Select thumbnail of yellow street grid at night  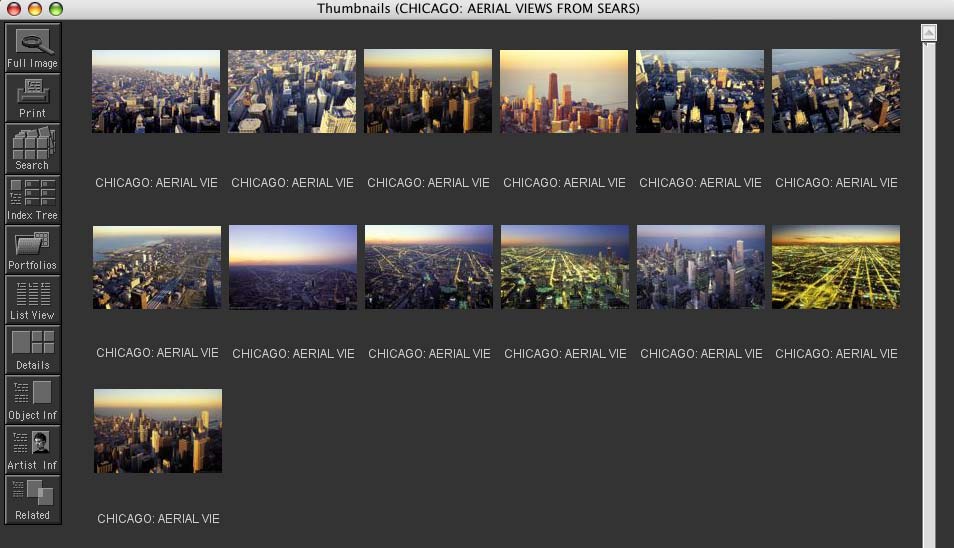click(836, 267)
